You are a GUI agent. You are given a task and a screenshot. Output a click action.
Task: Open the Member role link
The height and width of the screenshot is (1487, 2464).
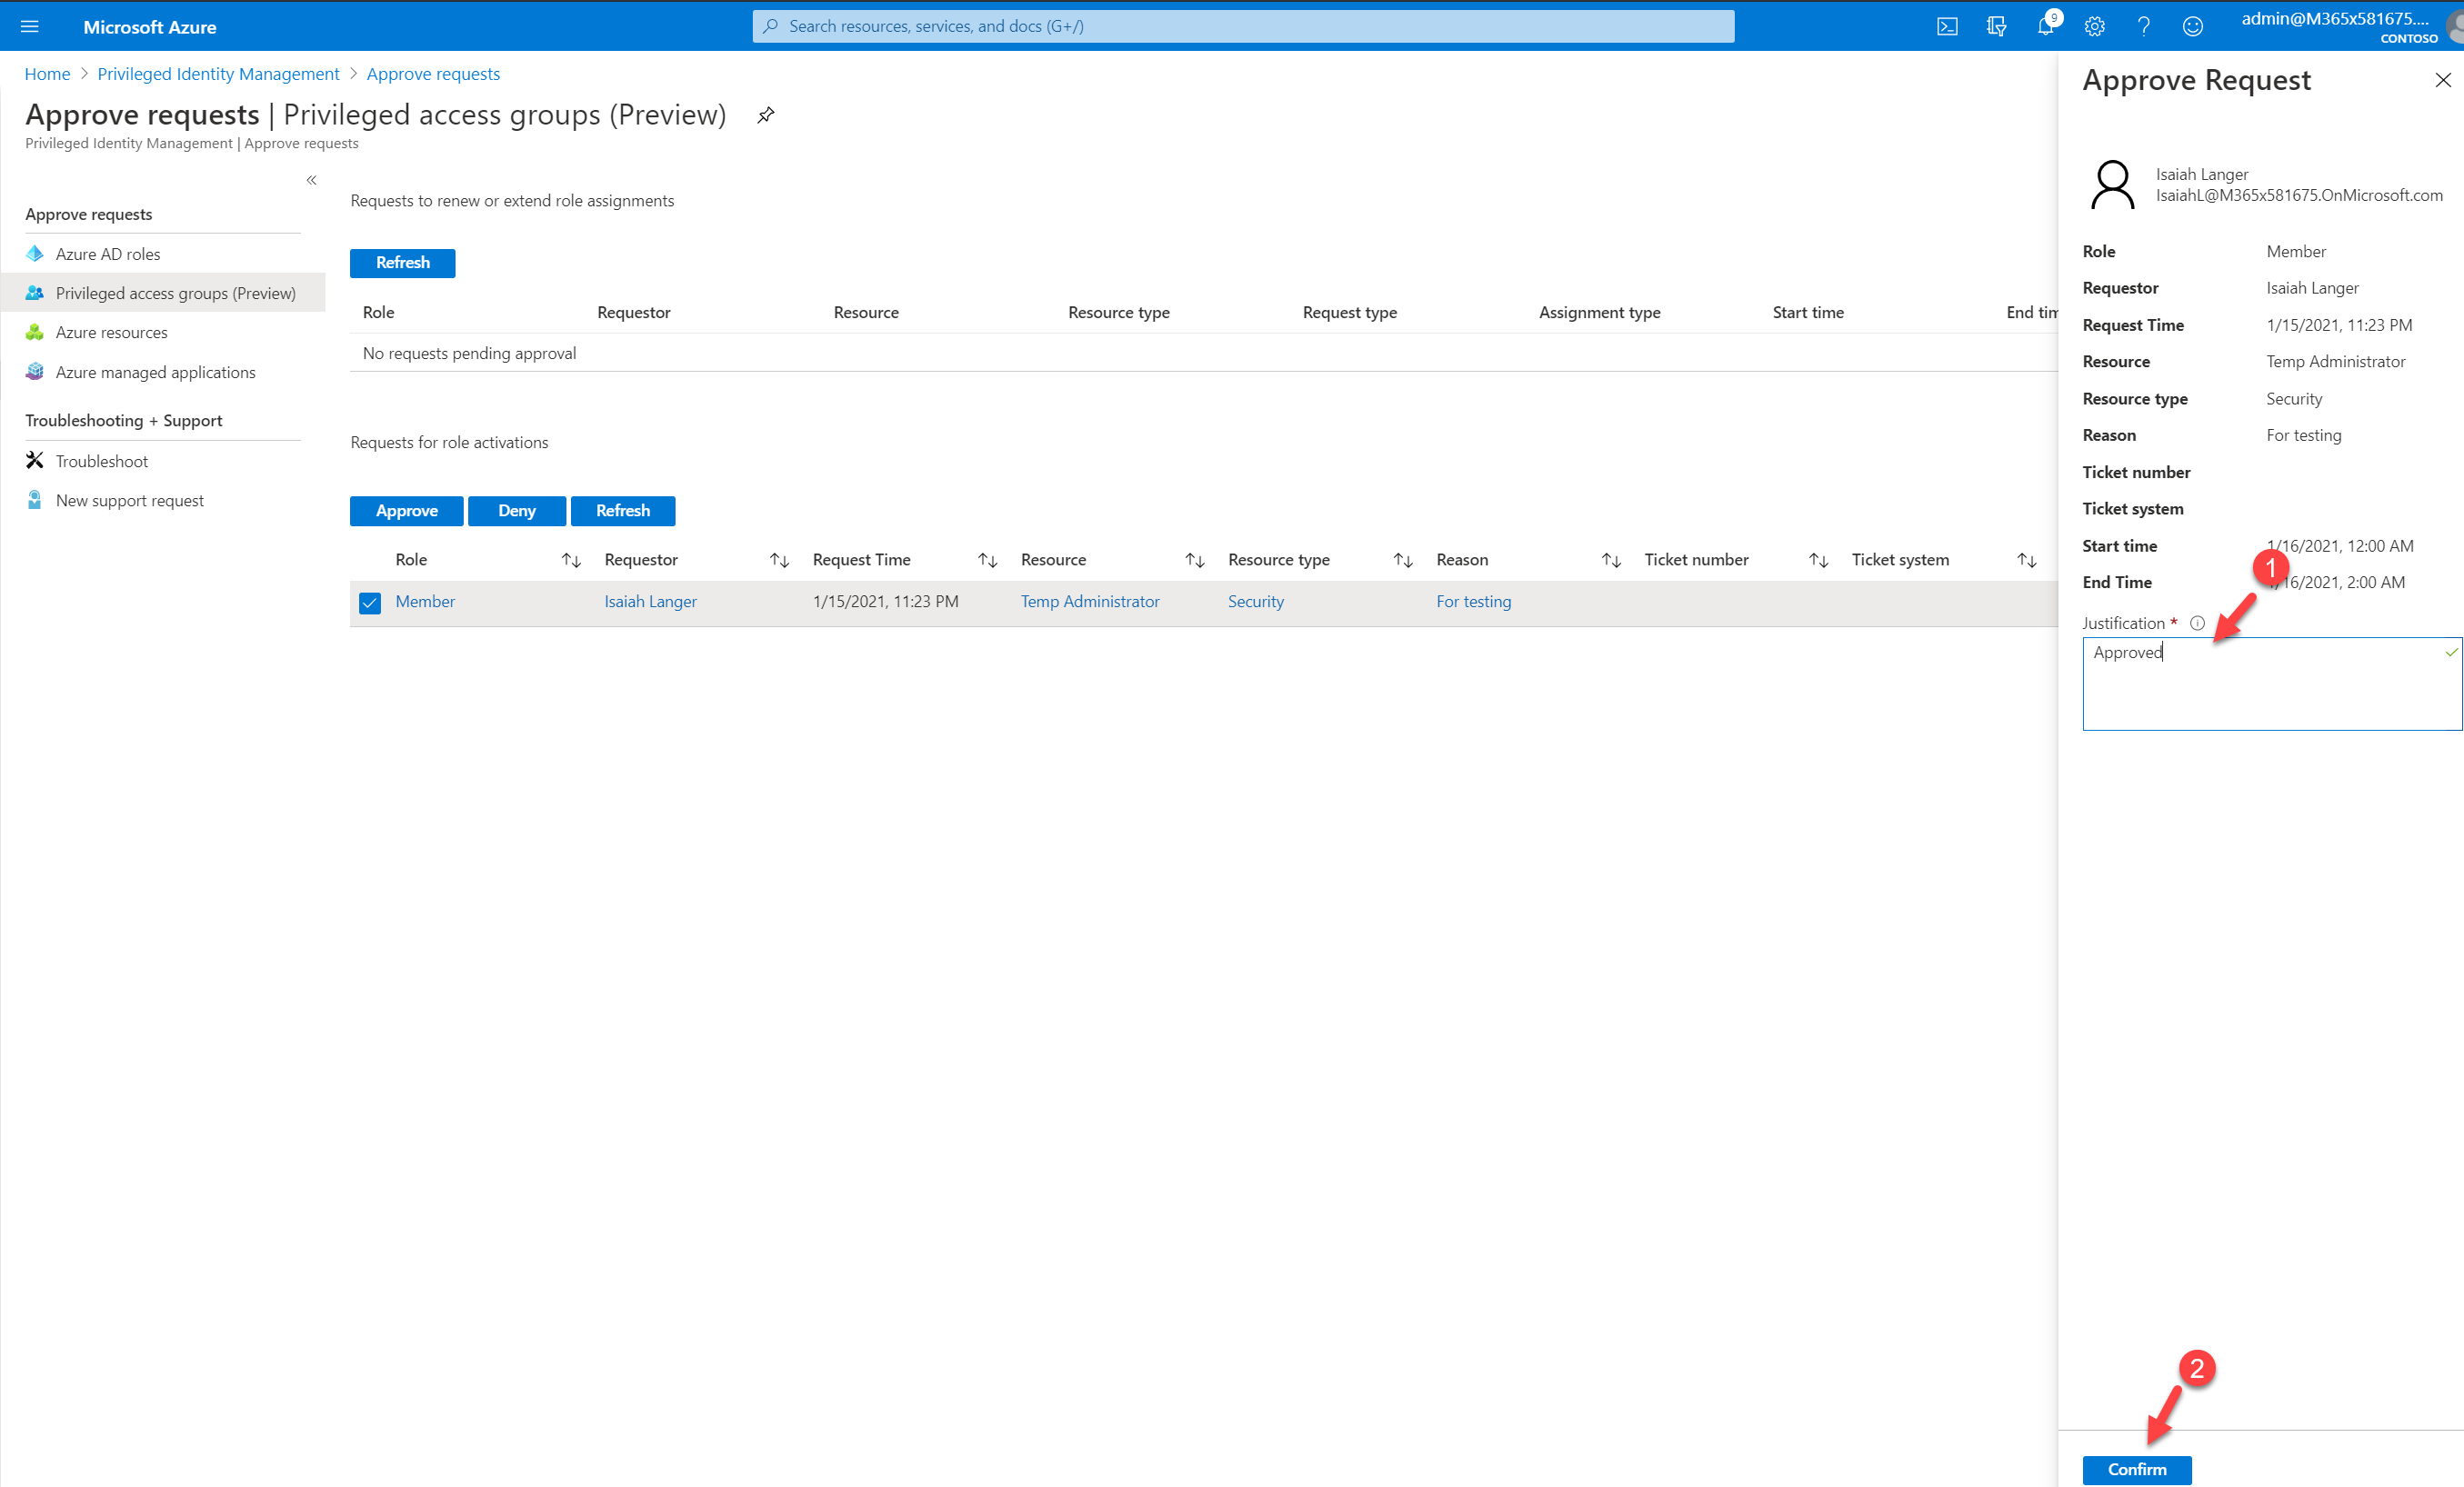425,601
